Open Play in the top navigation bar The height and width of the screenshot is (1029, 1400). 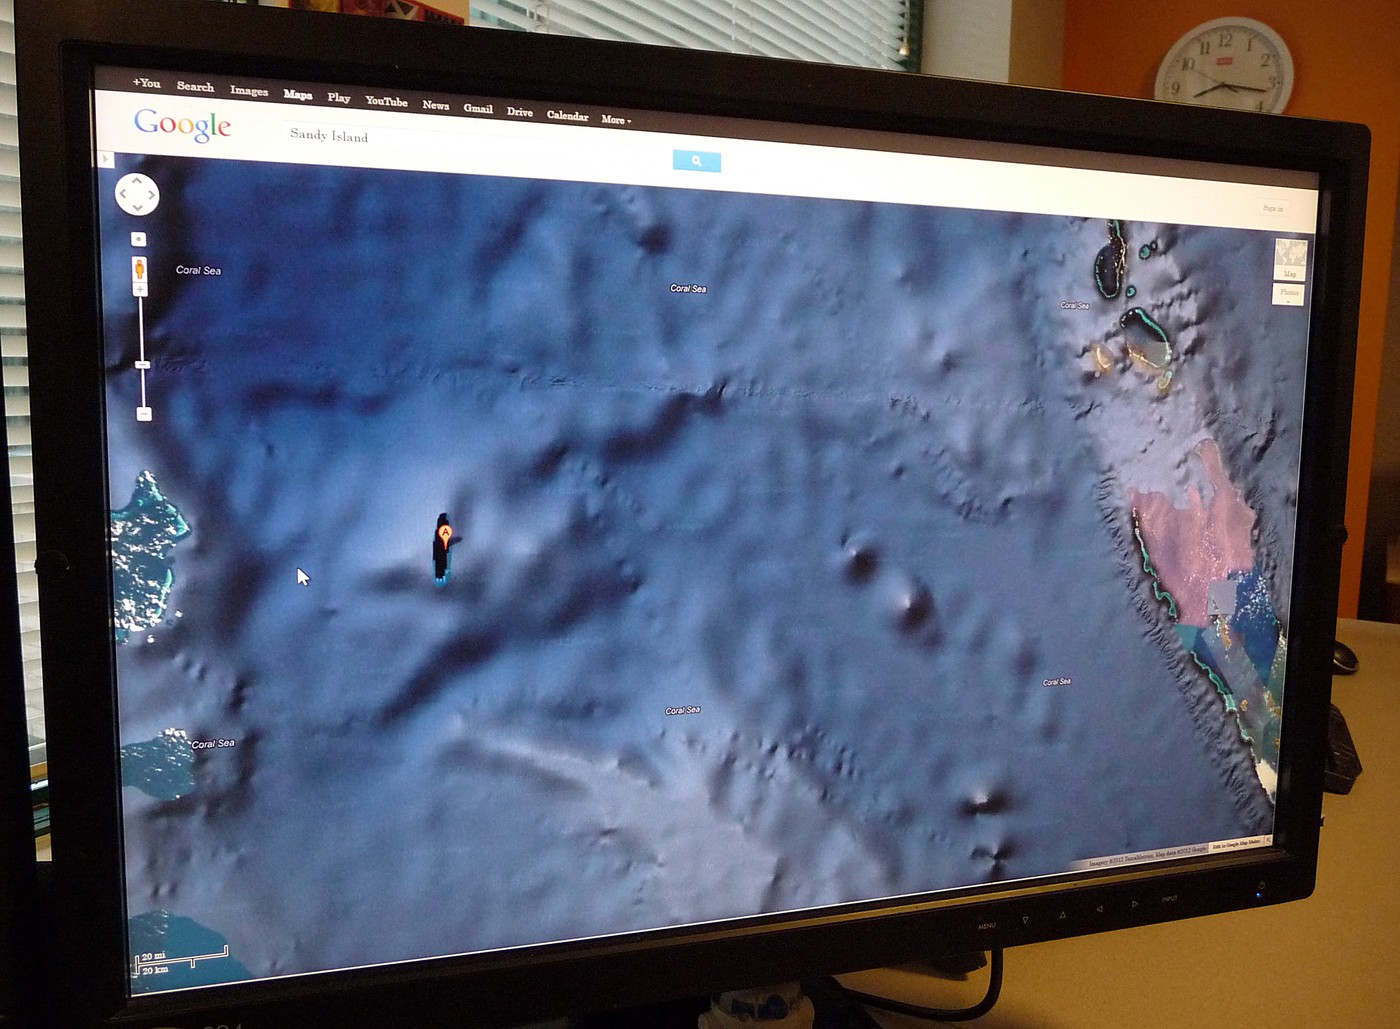[339, 98]
